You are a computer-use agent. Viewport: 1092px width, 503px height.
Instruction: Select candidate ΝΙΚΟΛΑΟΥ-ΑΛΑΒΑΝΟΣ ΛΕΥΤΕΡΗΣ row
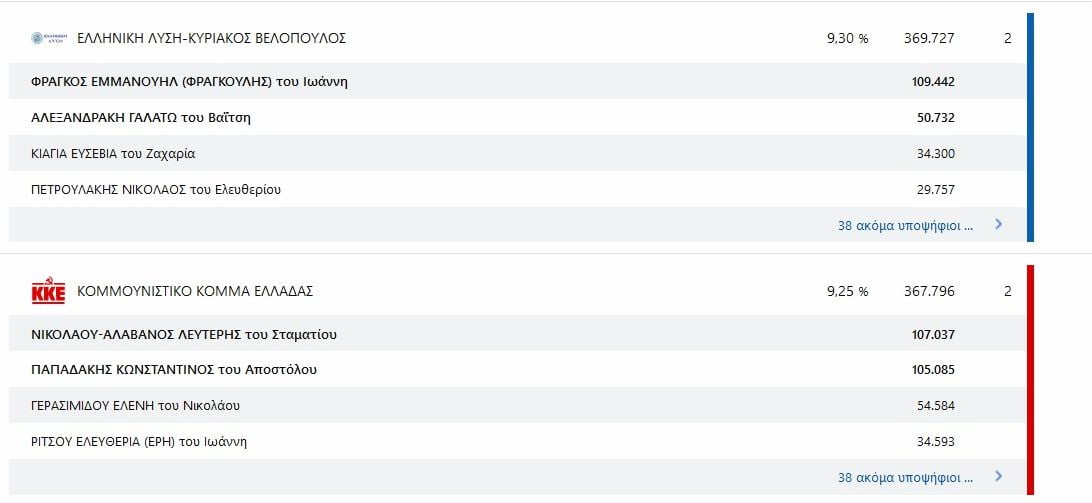pyautogui.click(x=517, y=334)
